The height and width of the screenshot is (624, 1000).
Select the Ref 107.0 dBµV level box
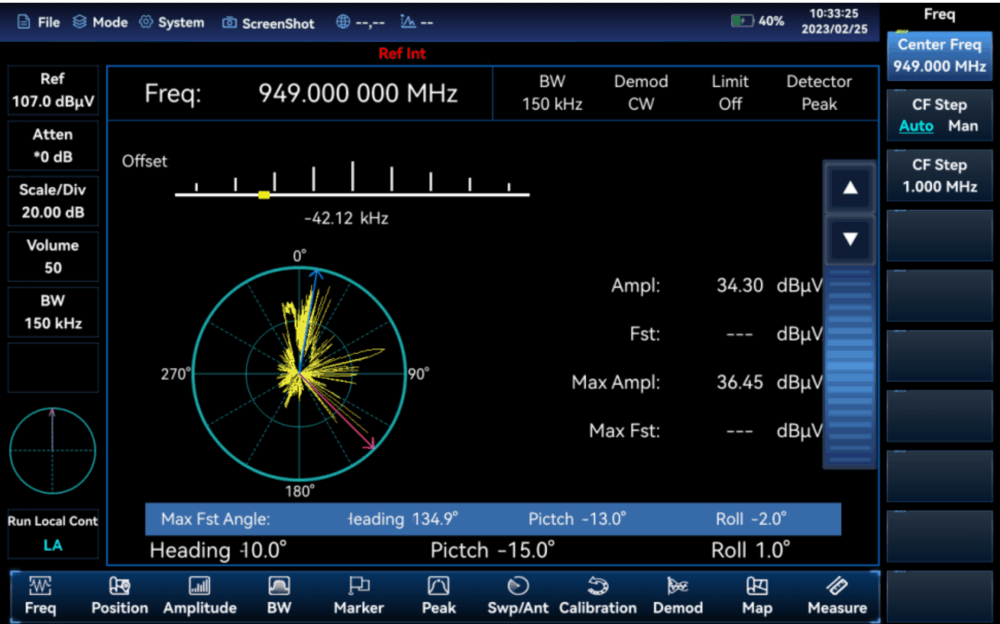coord(52,90)
